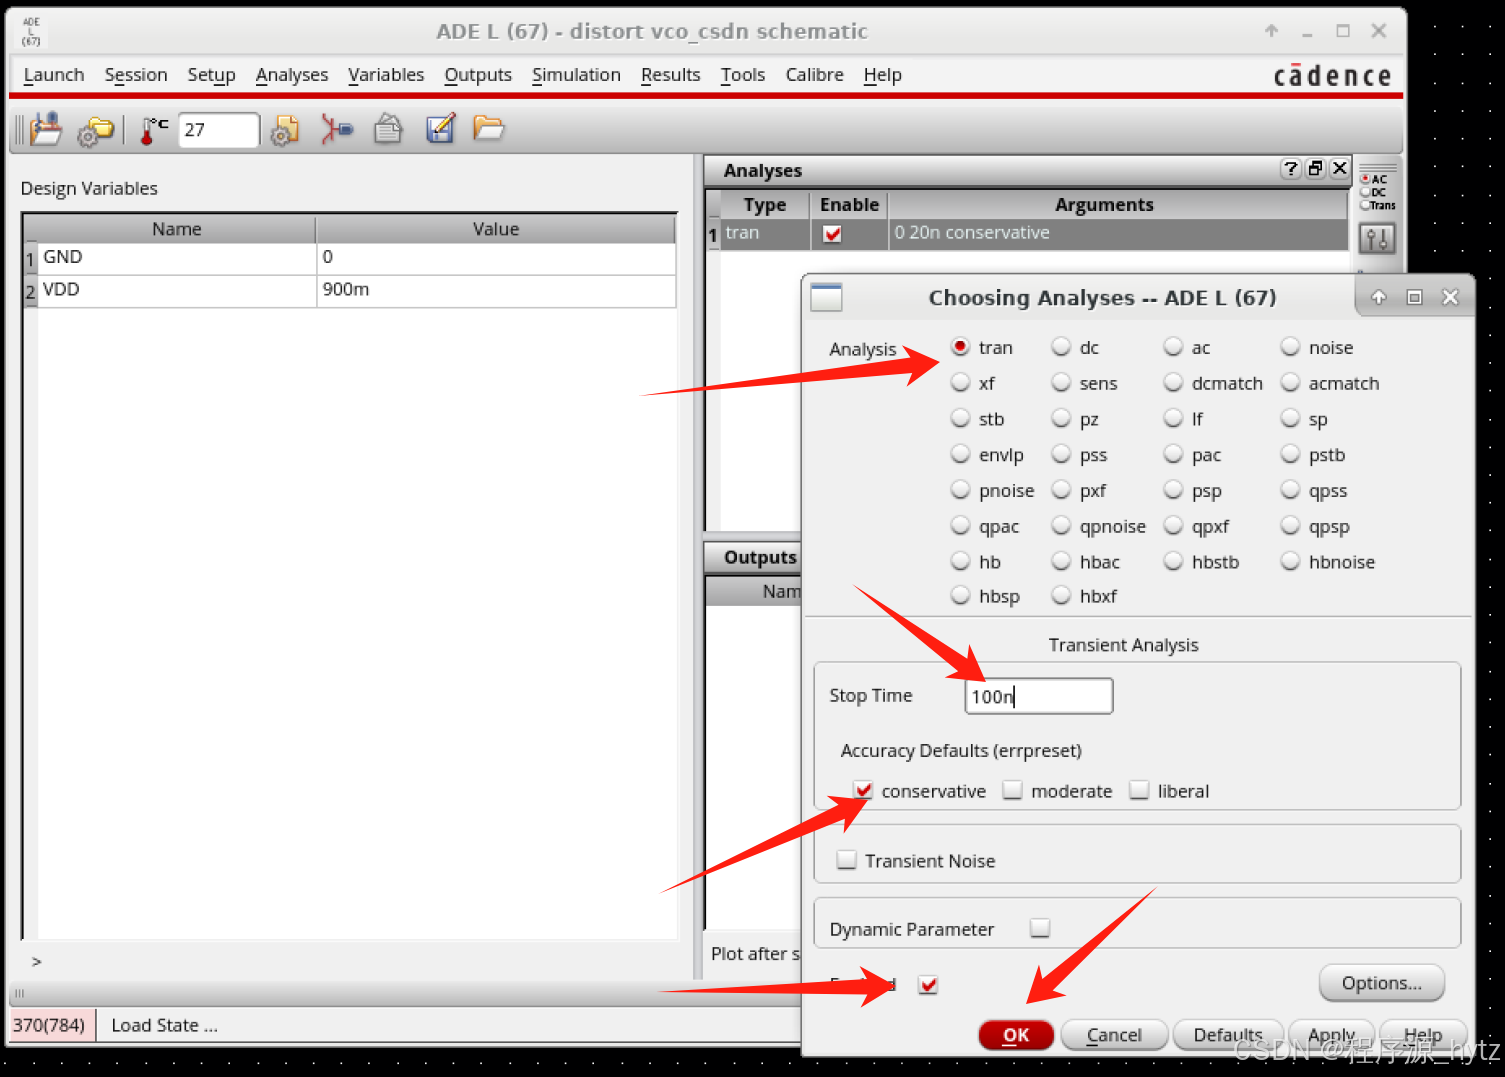Screen dimensions: 1505x1077
Task: Click the Stop Time input field
Action: [1039, 696]
